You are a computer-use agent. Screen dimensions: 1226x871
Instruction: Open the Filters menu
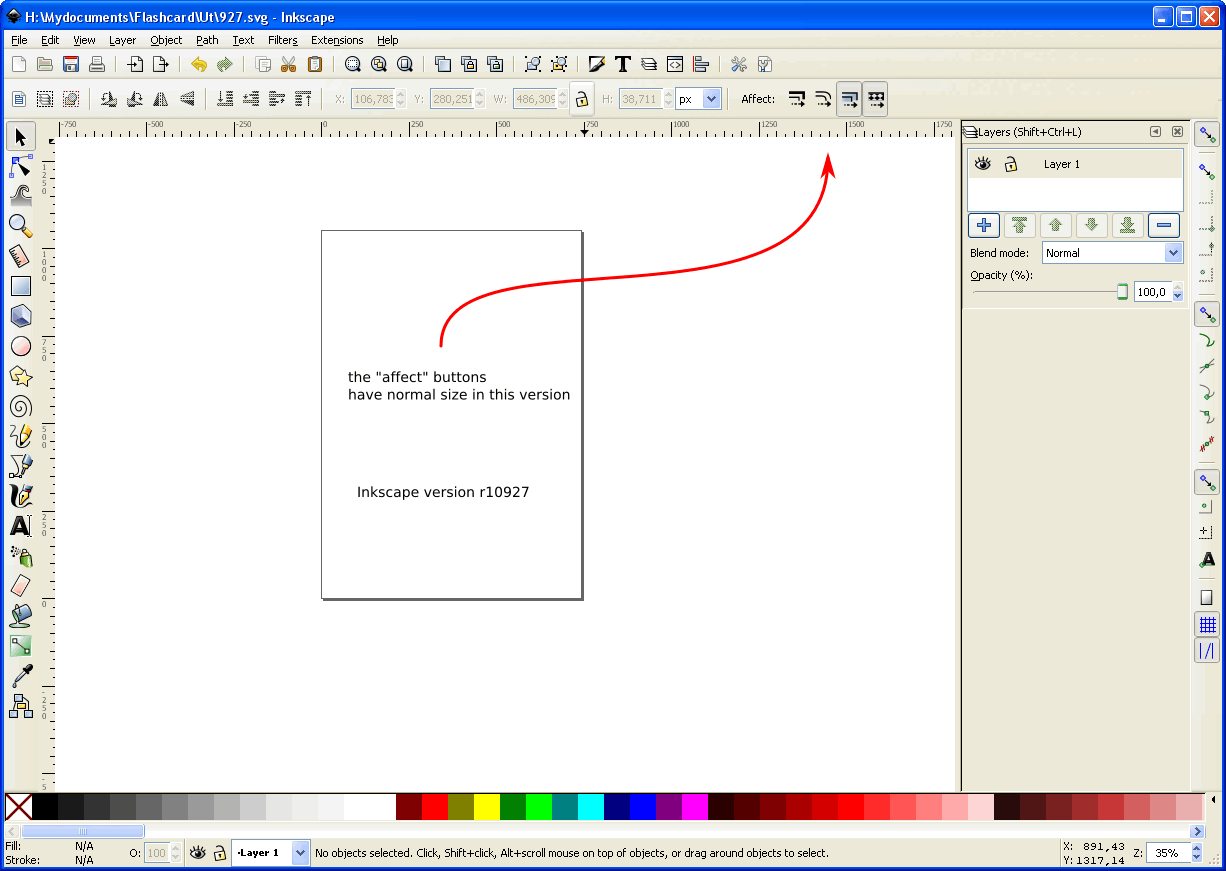click(x=282, y=40)
